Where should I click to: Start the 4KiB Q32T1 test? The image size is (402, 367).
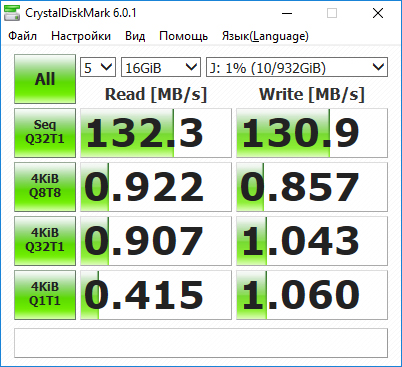(45, 241)
